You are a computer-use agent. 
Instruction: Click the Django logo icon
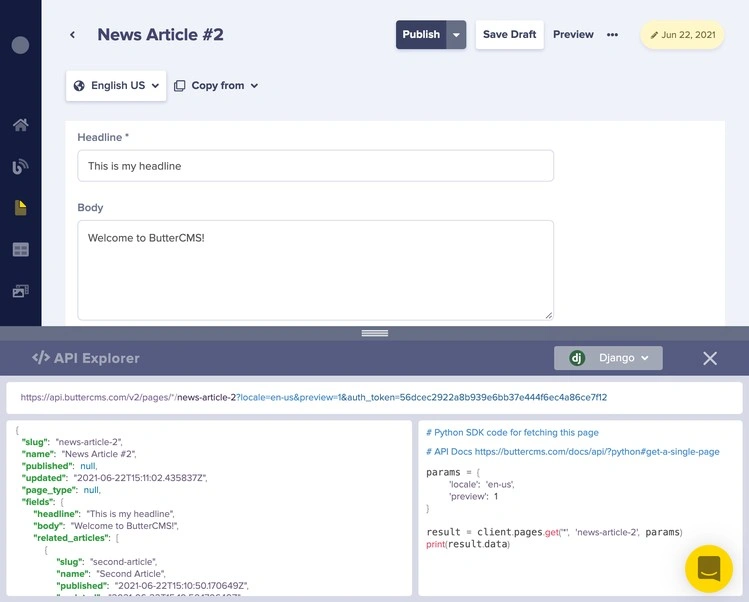click(577, 358)
